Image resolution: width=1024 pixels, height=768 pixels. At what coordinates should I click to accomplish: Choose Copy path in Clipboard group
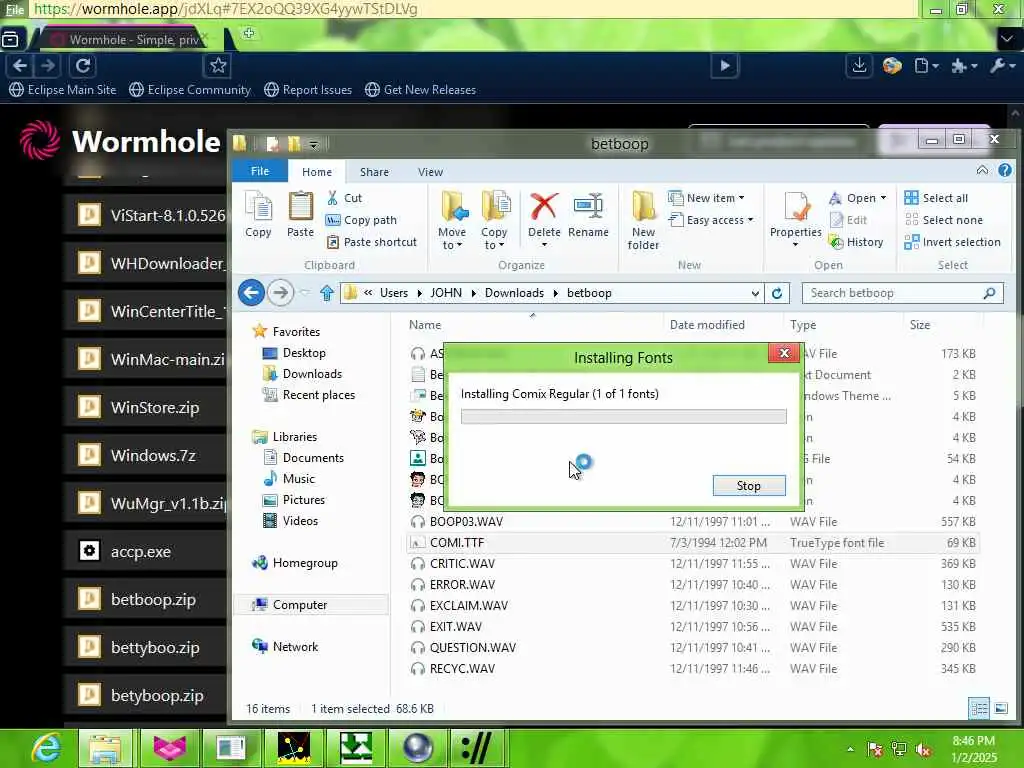[361, 220]
